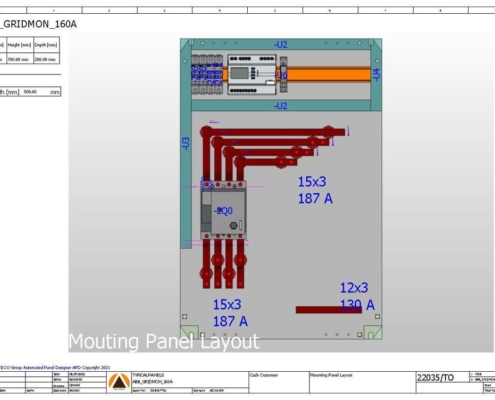
Task: Click the bottom-right mounting bracket of plate
Action: (x=373, y=332)
